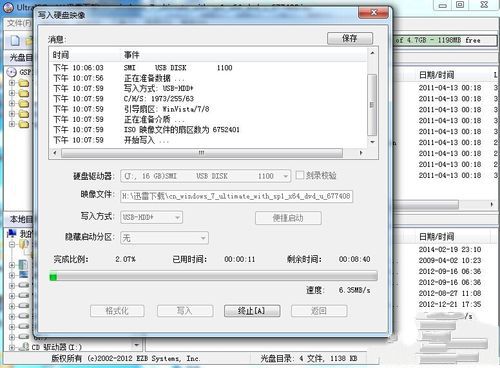500x368 pixels.
Task: Click the Save (保存) button
Action: point(350,38)
